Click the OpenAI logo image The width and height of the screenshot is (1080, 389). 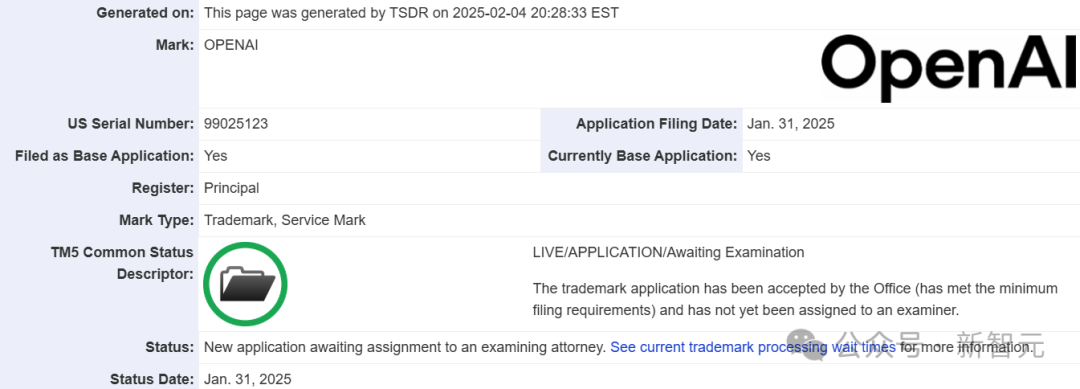(x=951, y=67)
